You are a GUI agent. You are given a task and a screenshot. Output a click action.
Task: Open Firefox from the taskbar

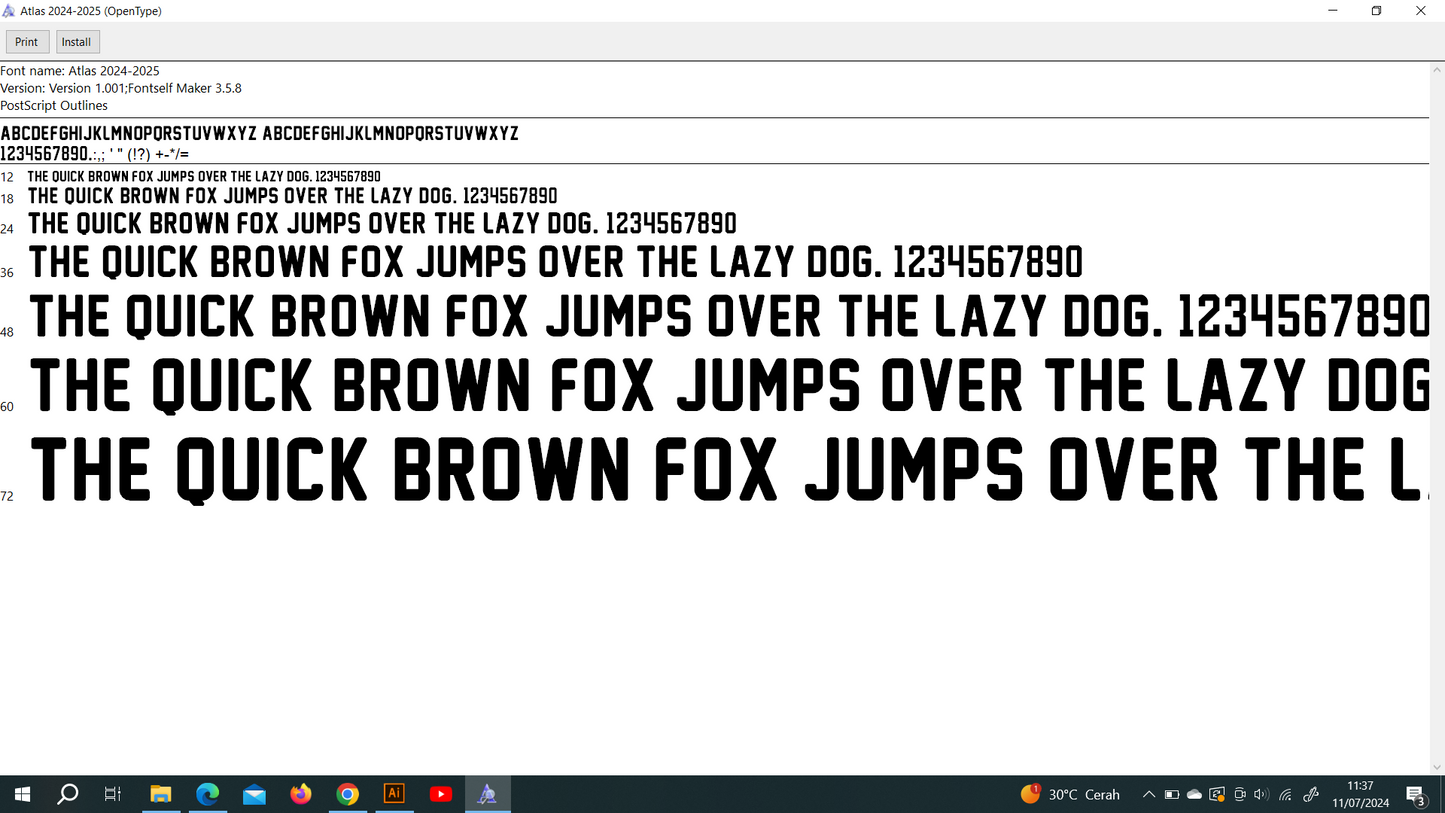click(x=301, y=794)
